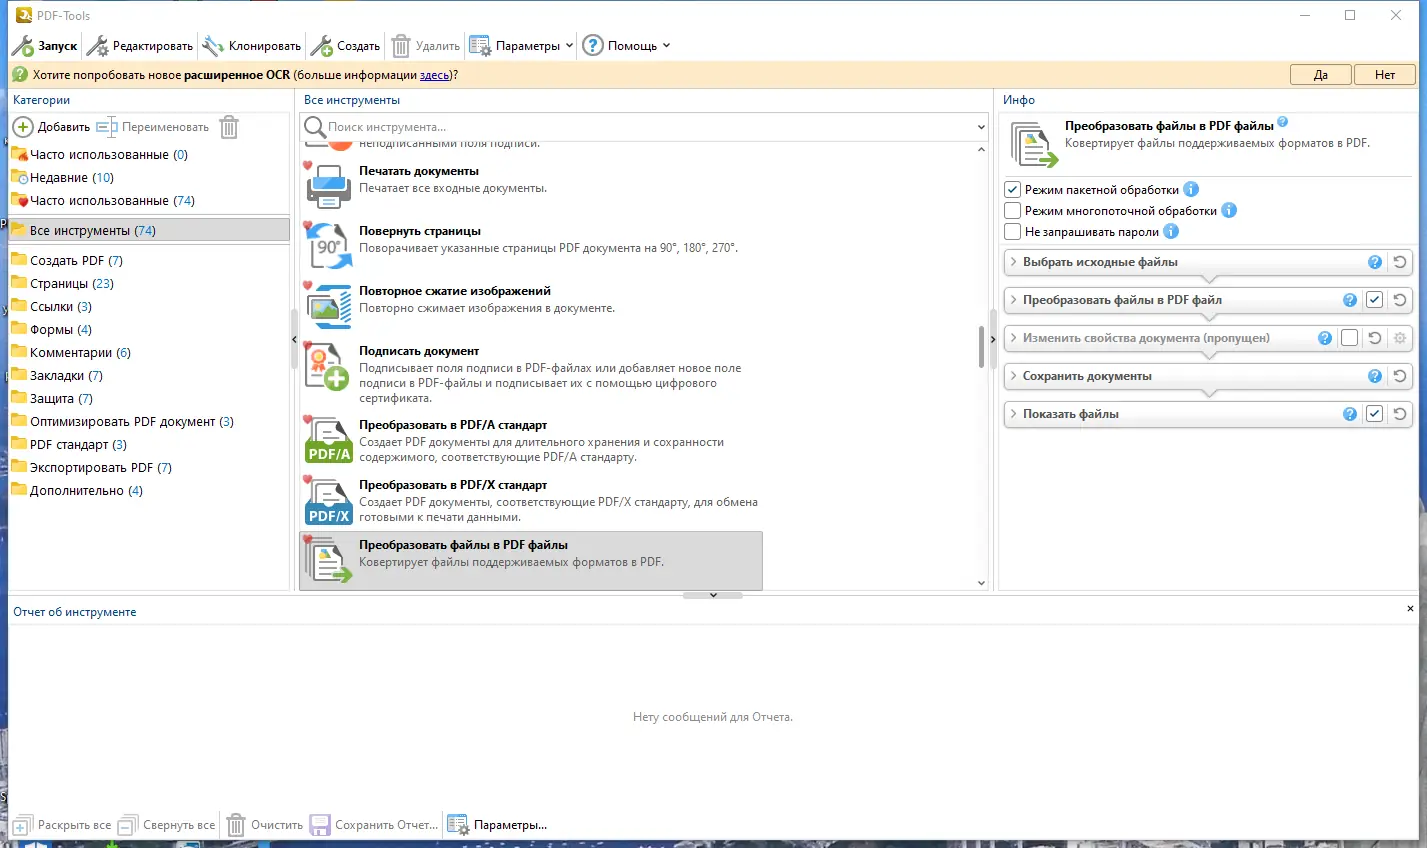
Task: Expand the Показать файлы step
Action: click(1013, 414)
